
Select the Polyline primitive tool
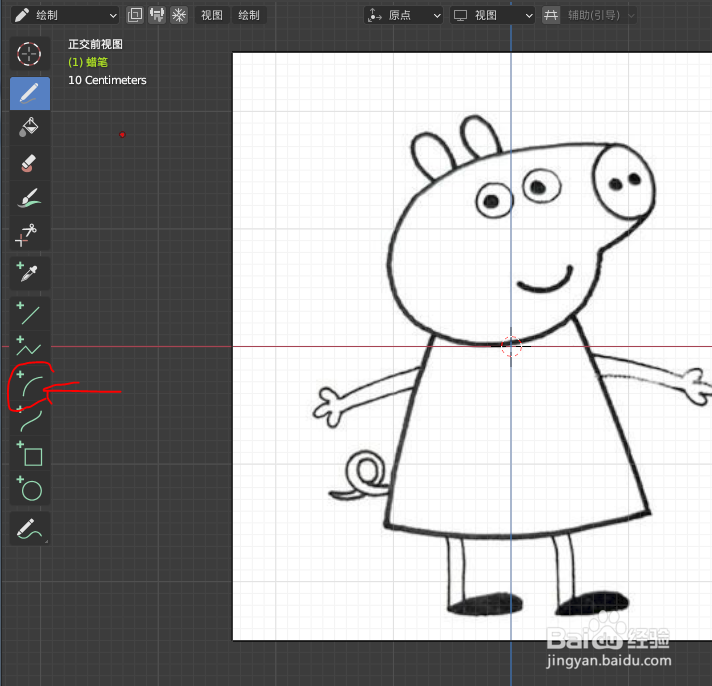tap(30, 347)
